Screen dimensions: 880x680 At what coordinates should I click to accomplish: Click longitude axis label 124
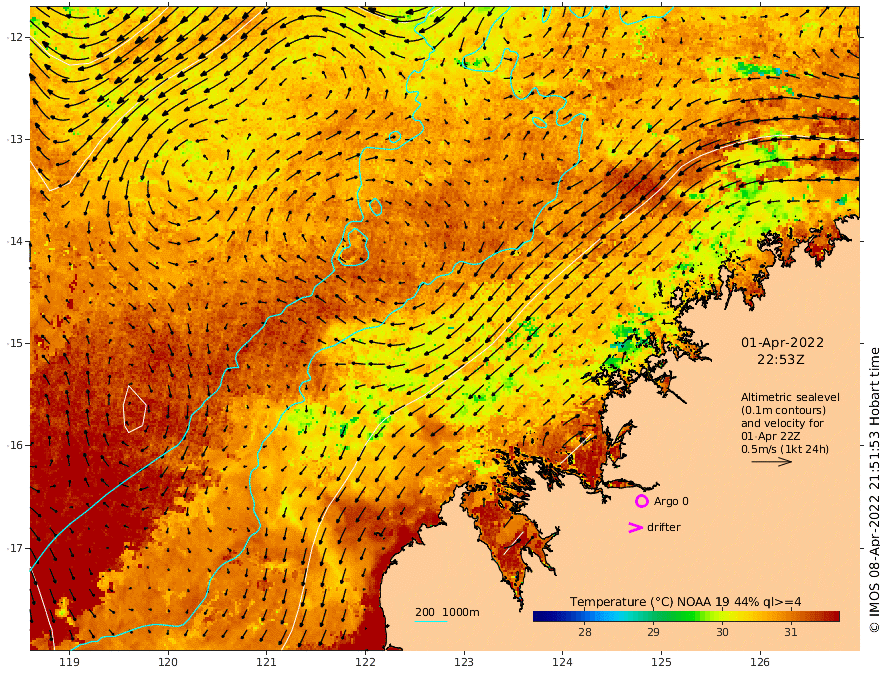[562, 663]
